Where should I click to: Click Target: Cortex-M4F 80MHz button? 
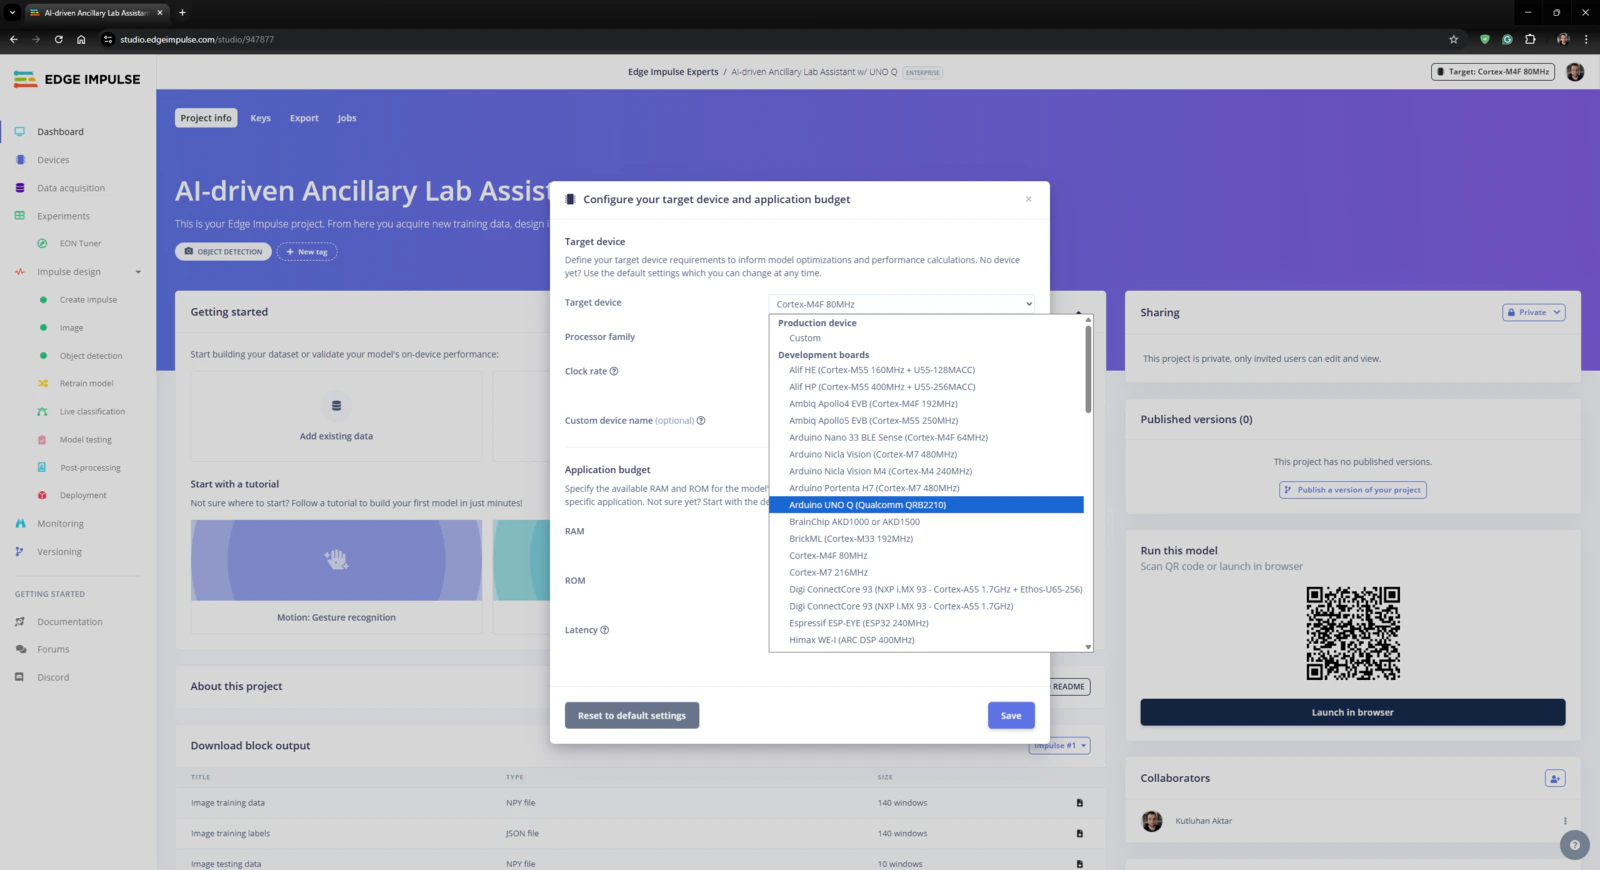(x=1493, y=72)
